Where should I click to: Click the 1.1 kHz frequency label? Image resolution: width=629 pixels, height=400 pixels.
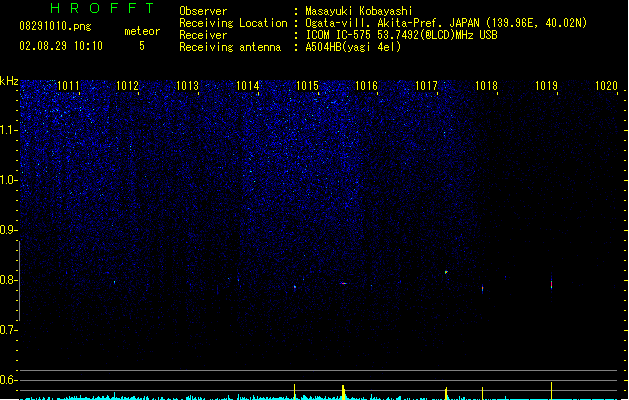(x=8, y=130)
